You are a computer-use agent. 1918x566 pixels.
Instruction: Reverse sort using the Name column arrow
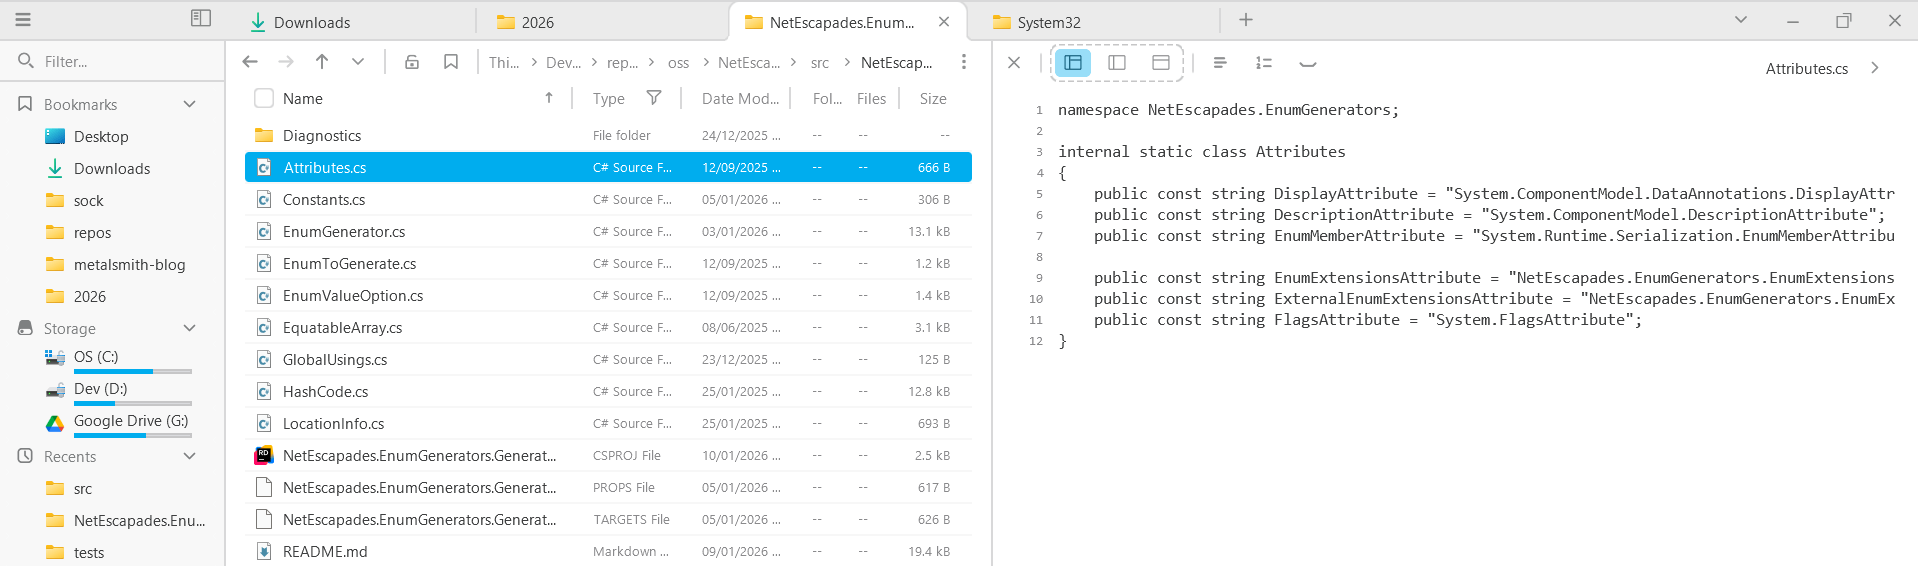point(549,97)
